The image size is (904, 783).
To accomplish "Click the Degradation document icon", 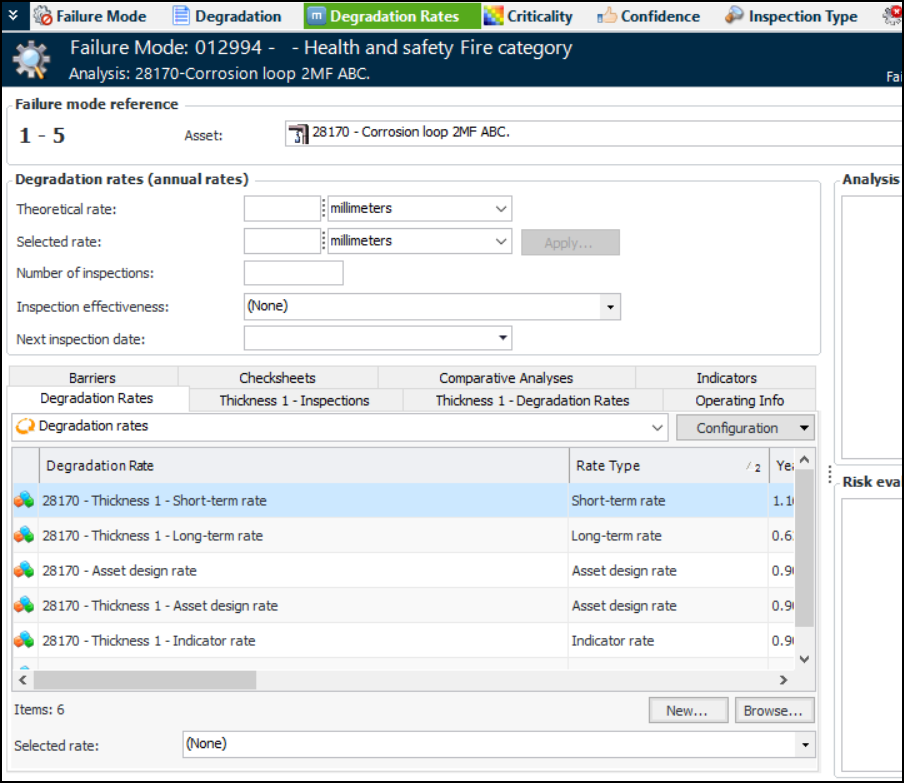I will [x=181, y=16].
